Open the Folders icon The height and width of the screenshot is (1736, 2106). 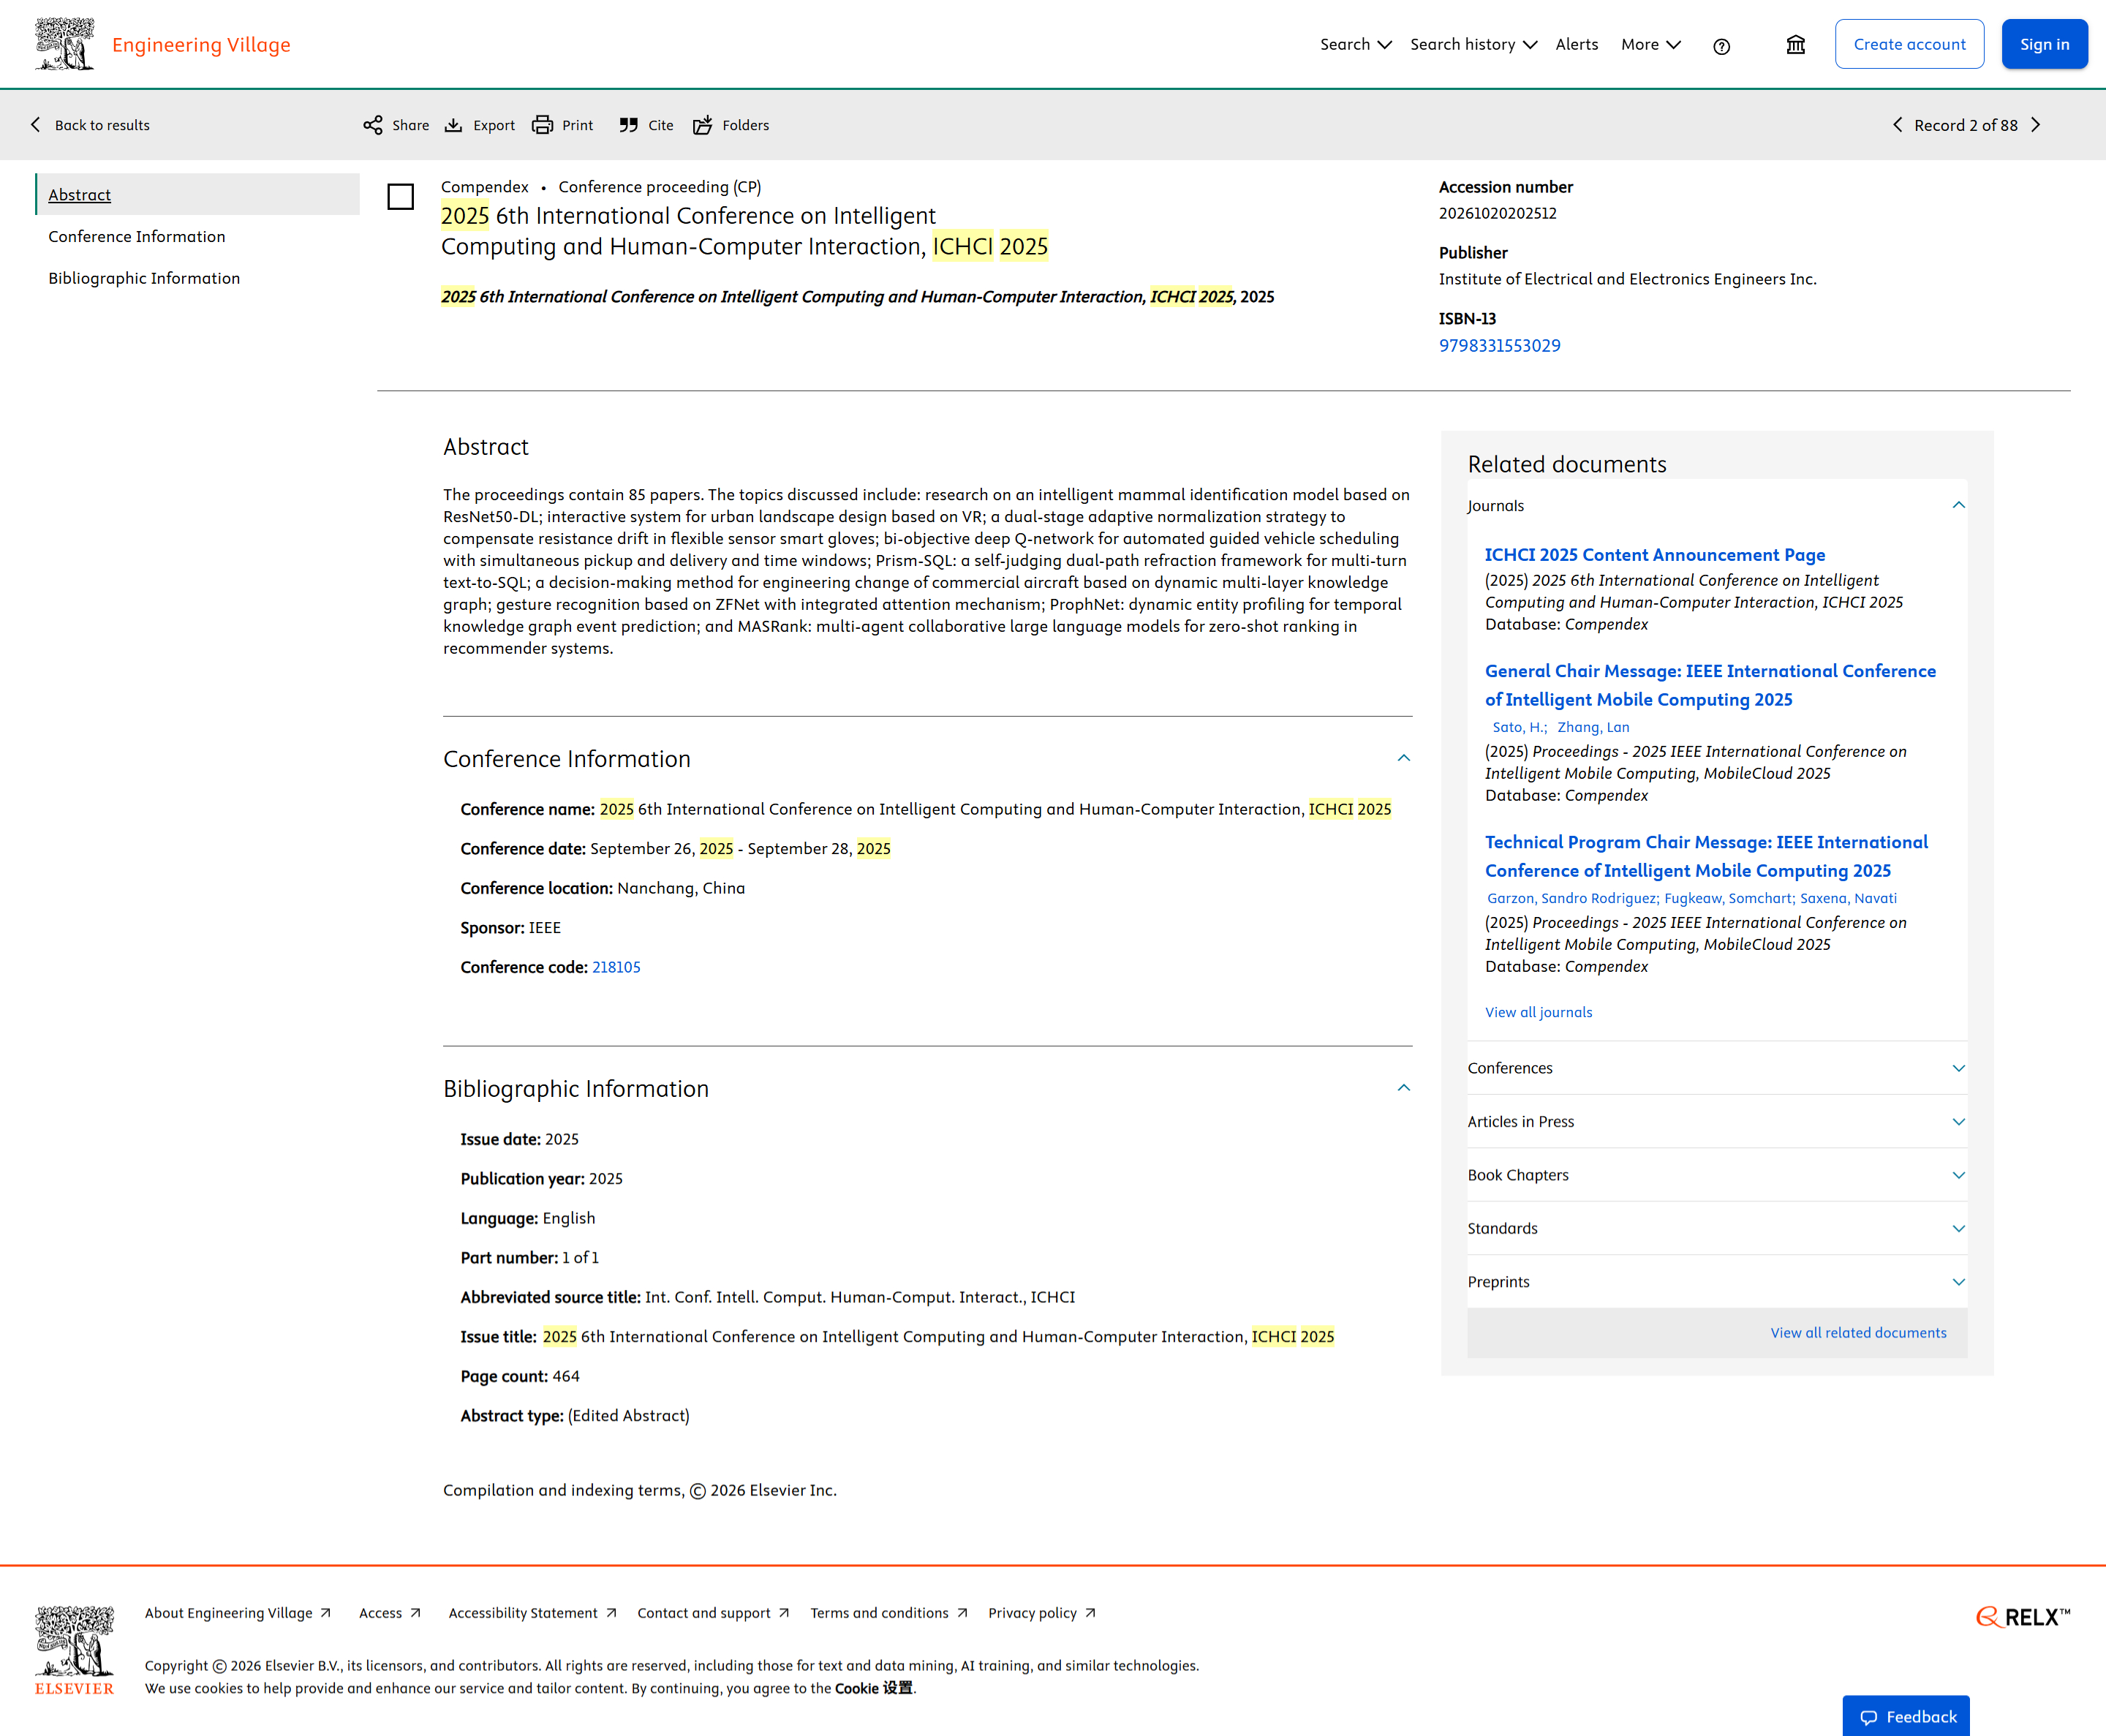tap(703, 125)
